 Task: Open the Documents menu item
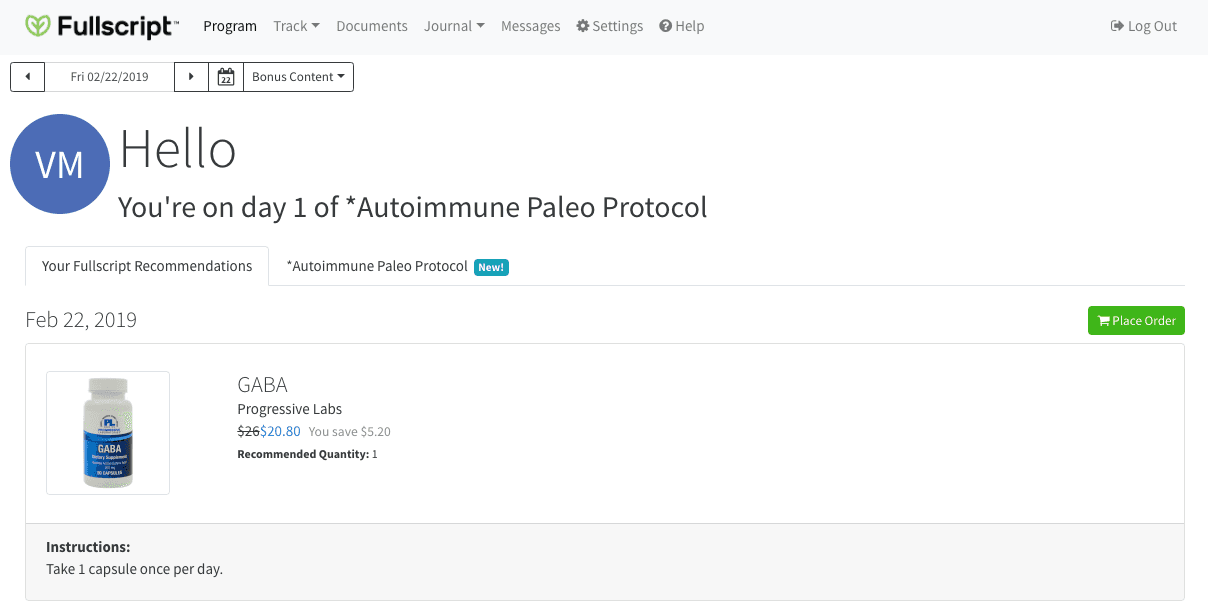(x=372, y=26)
